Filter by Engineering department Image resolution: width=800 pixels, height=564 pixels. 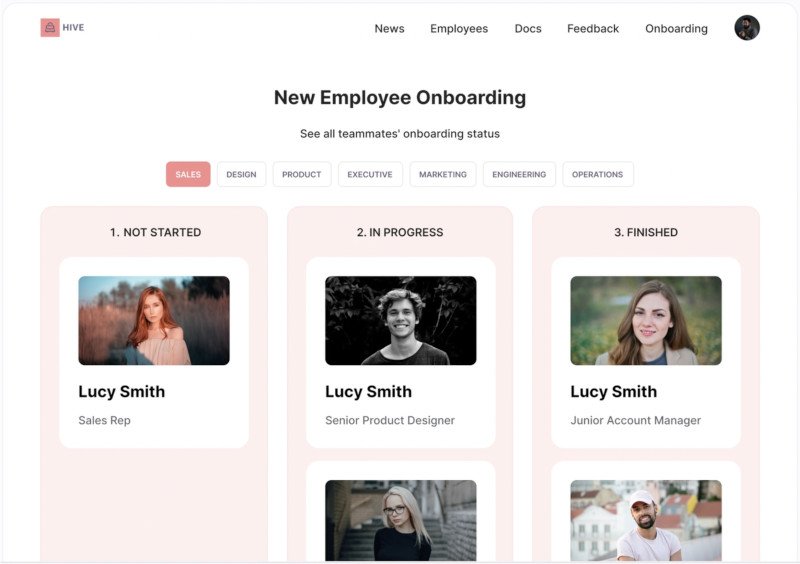pyautogui.click(x=519, y=174)
